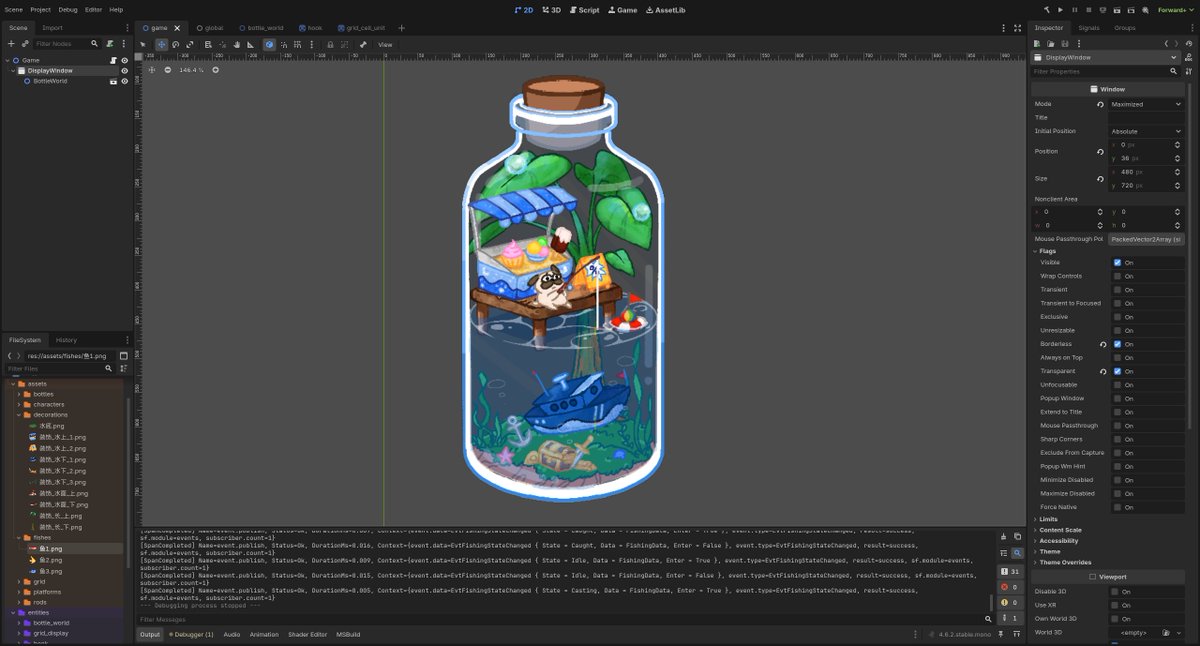Run the current scene
Screen dimensions: 1200x646
coord(1115,9)
